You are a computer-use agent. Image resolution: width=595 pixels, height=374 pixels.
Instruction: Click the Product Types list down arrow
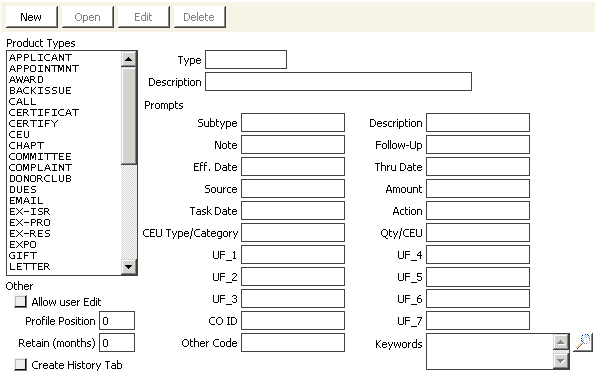coord(129,267)
